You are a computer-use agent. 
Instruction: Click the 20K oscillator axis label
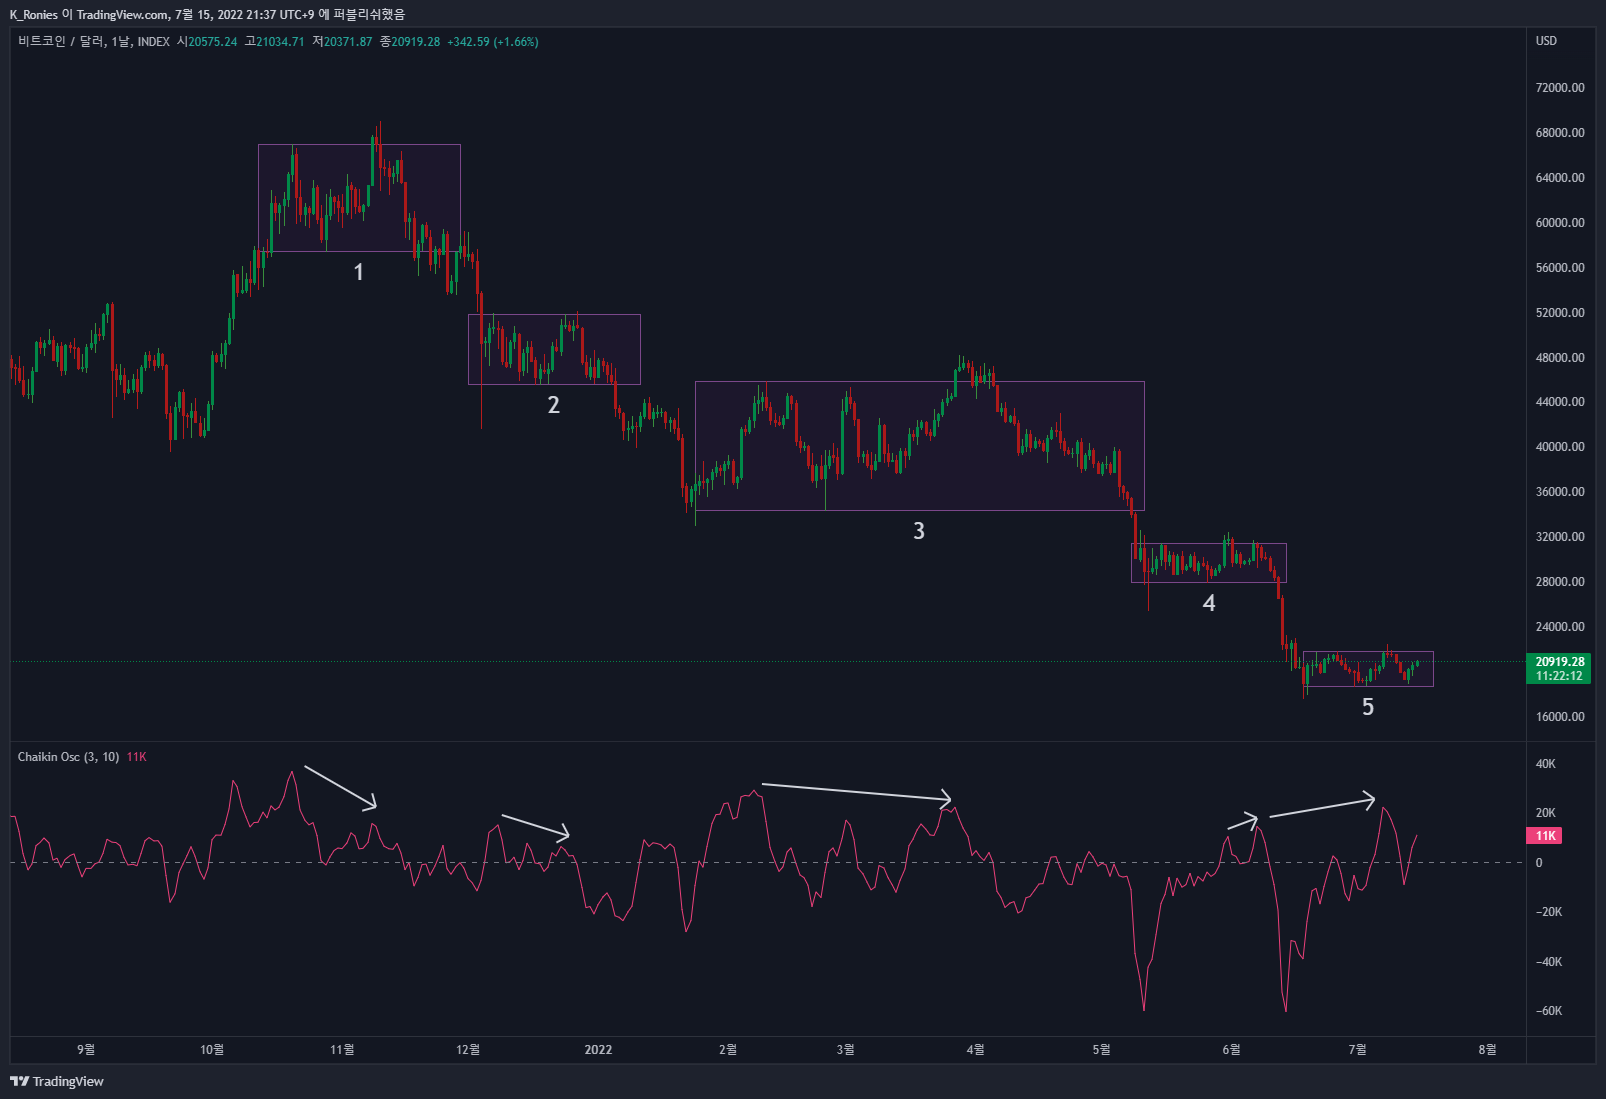pyautogui.click(x=1546, y=813)
